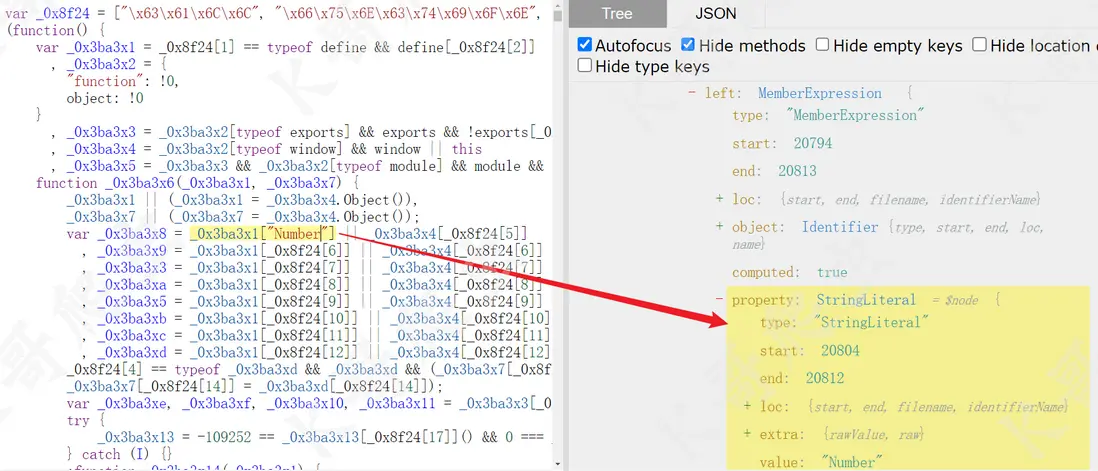
Task: Collapse the property StringLiteral node
Action: (720, 300)
